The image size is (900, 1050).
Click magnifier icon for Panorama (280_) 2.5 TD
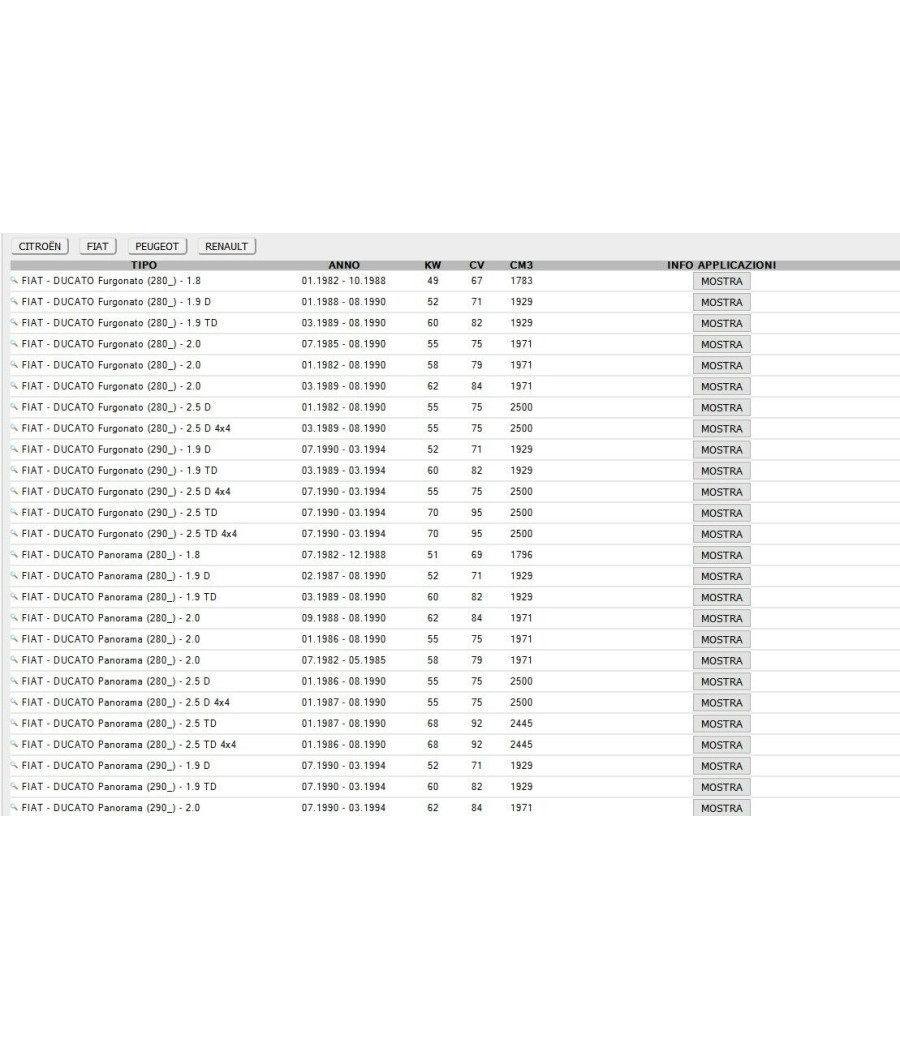coord(14,723)
